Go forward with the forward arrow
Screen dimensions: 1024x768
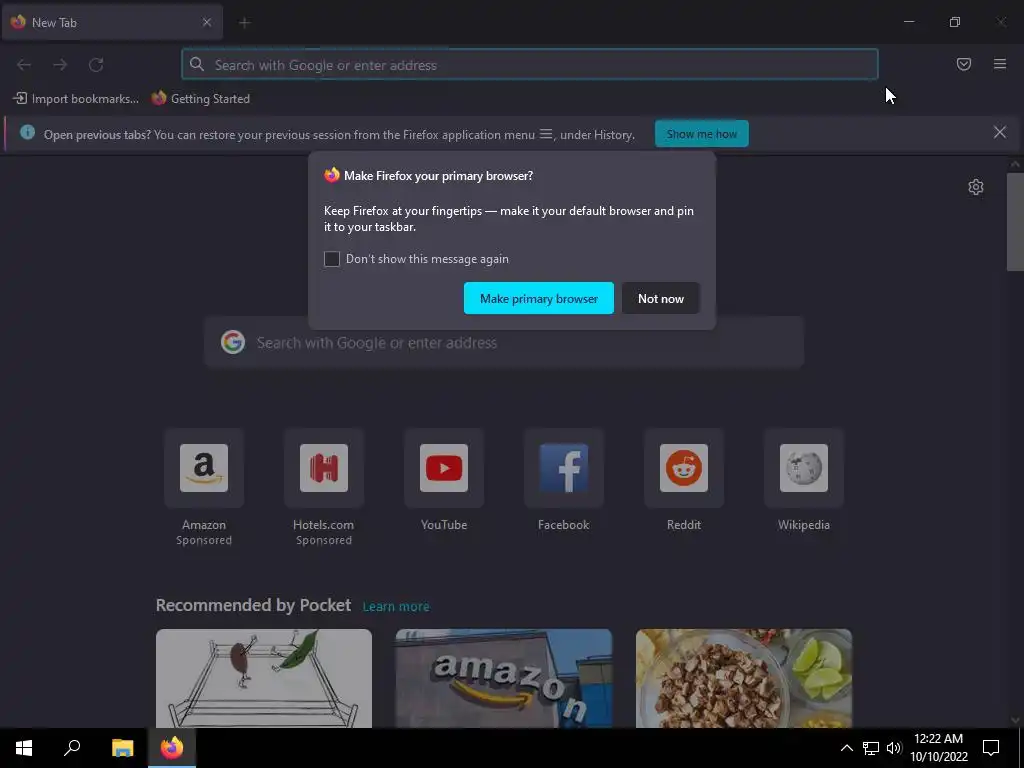tap(60, 65)
